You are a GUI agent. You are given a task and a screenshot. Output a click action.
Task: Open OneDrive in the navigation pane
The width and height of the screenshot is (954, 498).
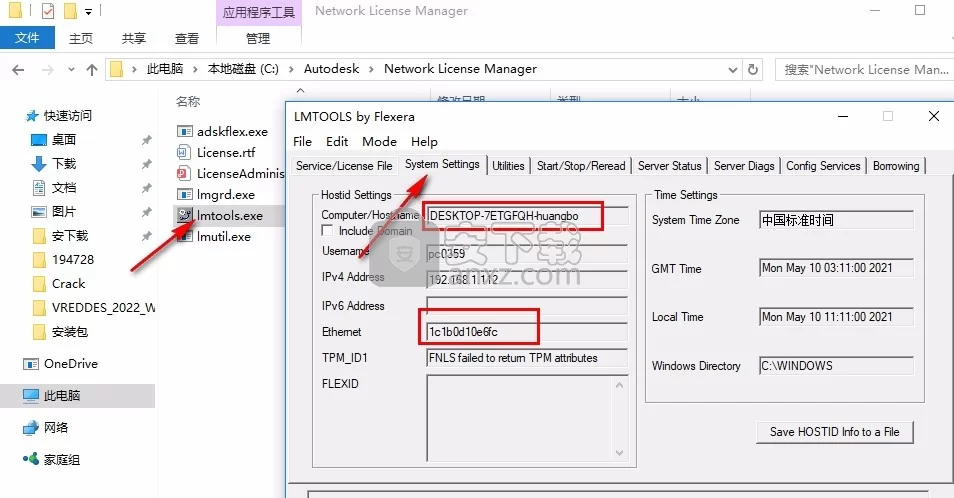[x=70, y=364]
